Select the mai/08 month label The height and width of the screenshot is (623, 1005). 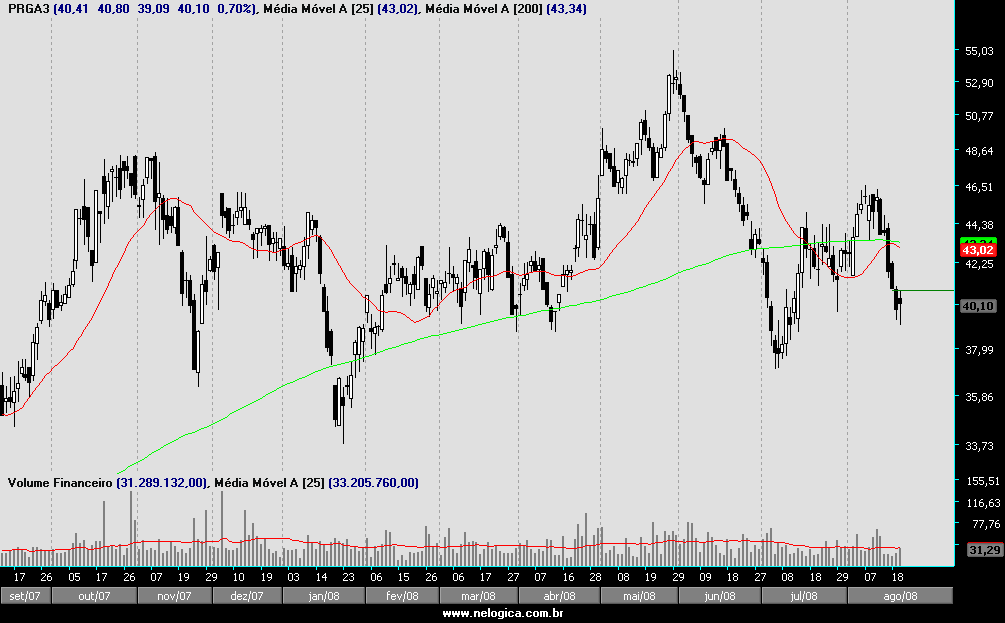pos(640,596)
